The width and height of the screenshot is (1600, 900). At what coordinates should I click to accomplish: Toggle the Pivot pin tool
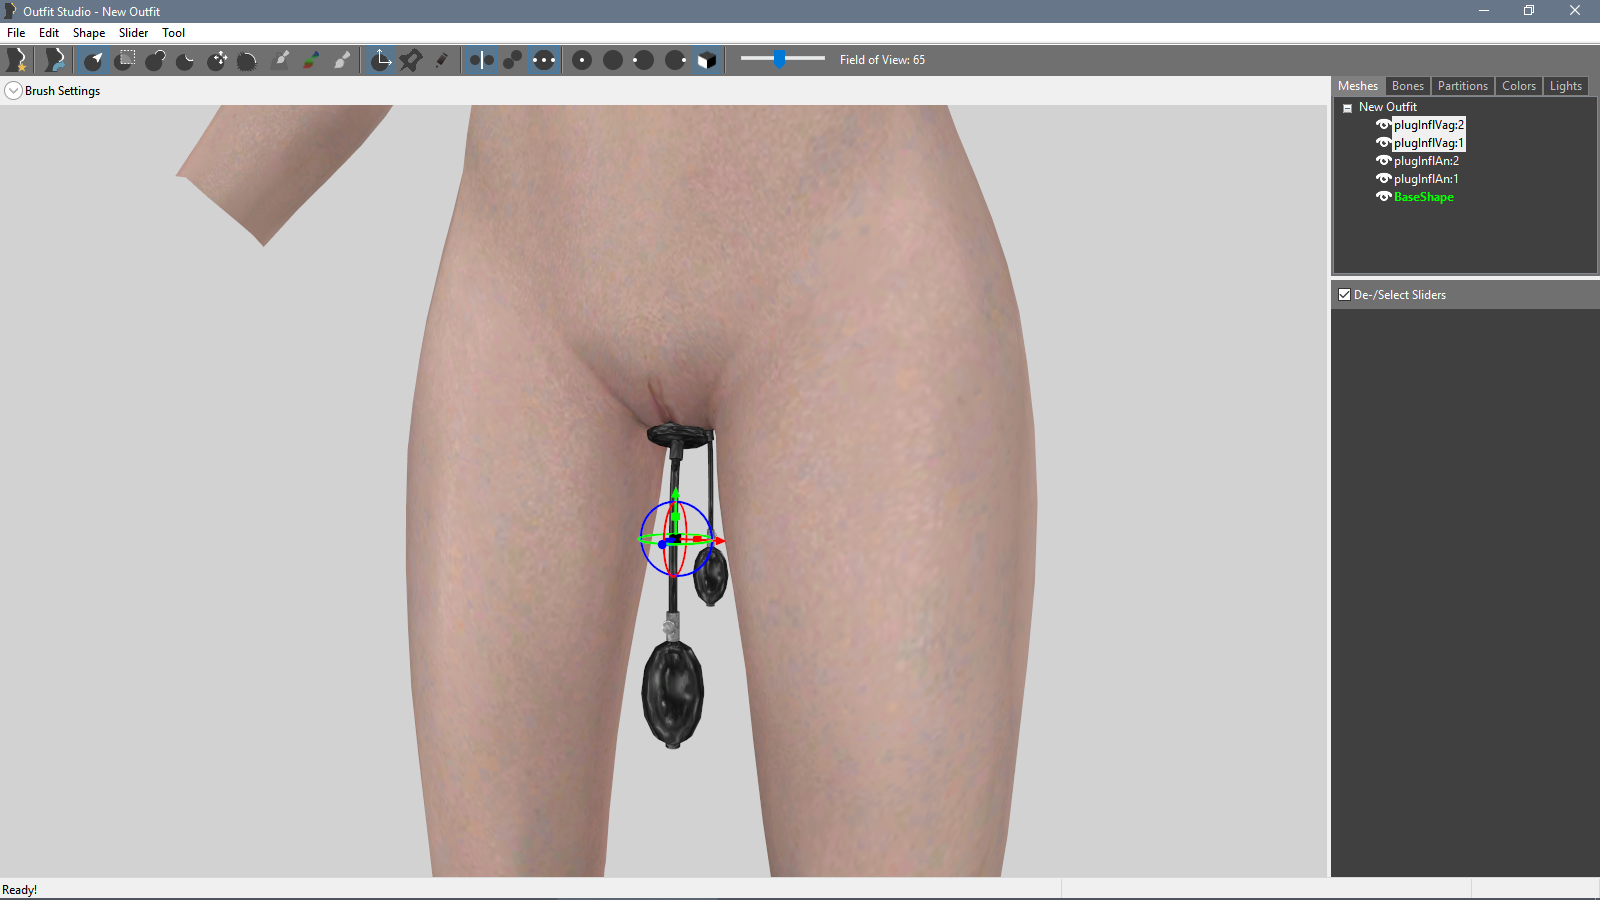tap(411, 60)
